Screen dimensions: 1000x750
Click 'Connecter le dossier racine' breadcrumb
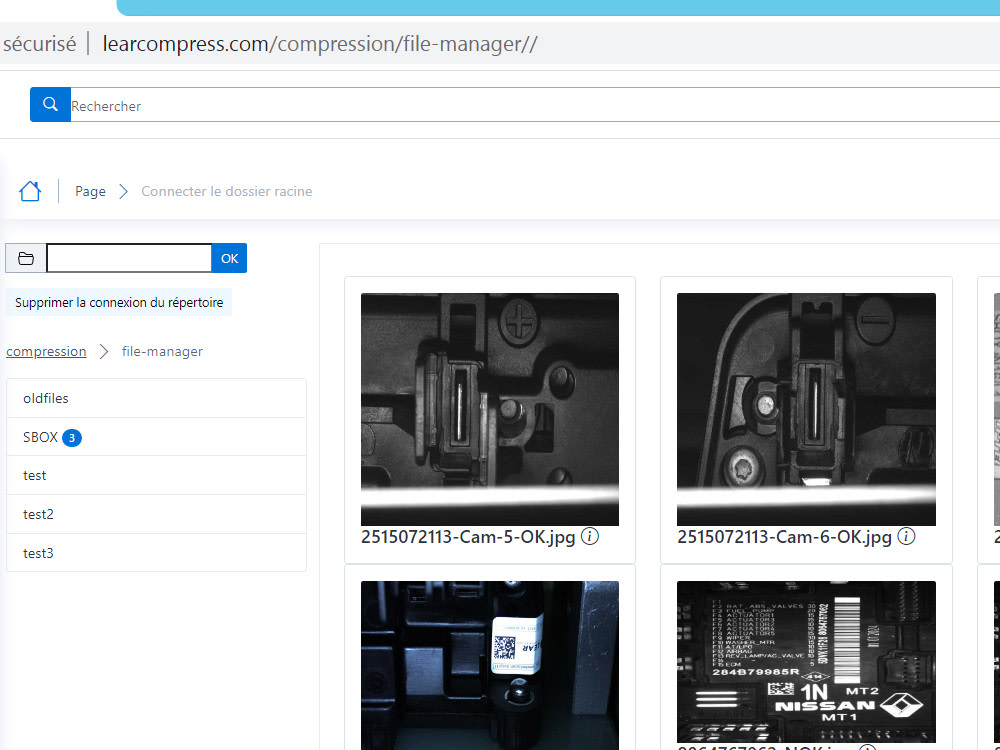point(226,191)
